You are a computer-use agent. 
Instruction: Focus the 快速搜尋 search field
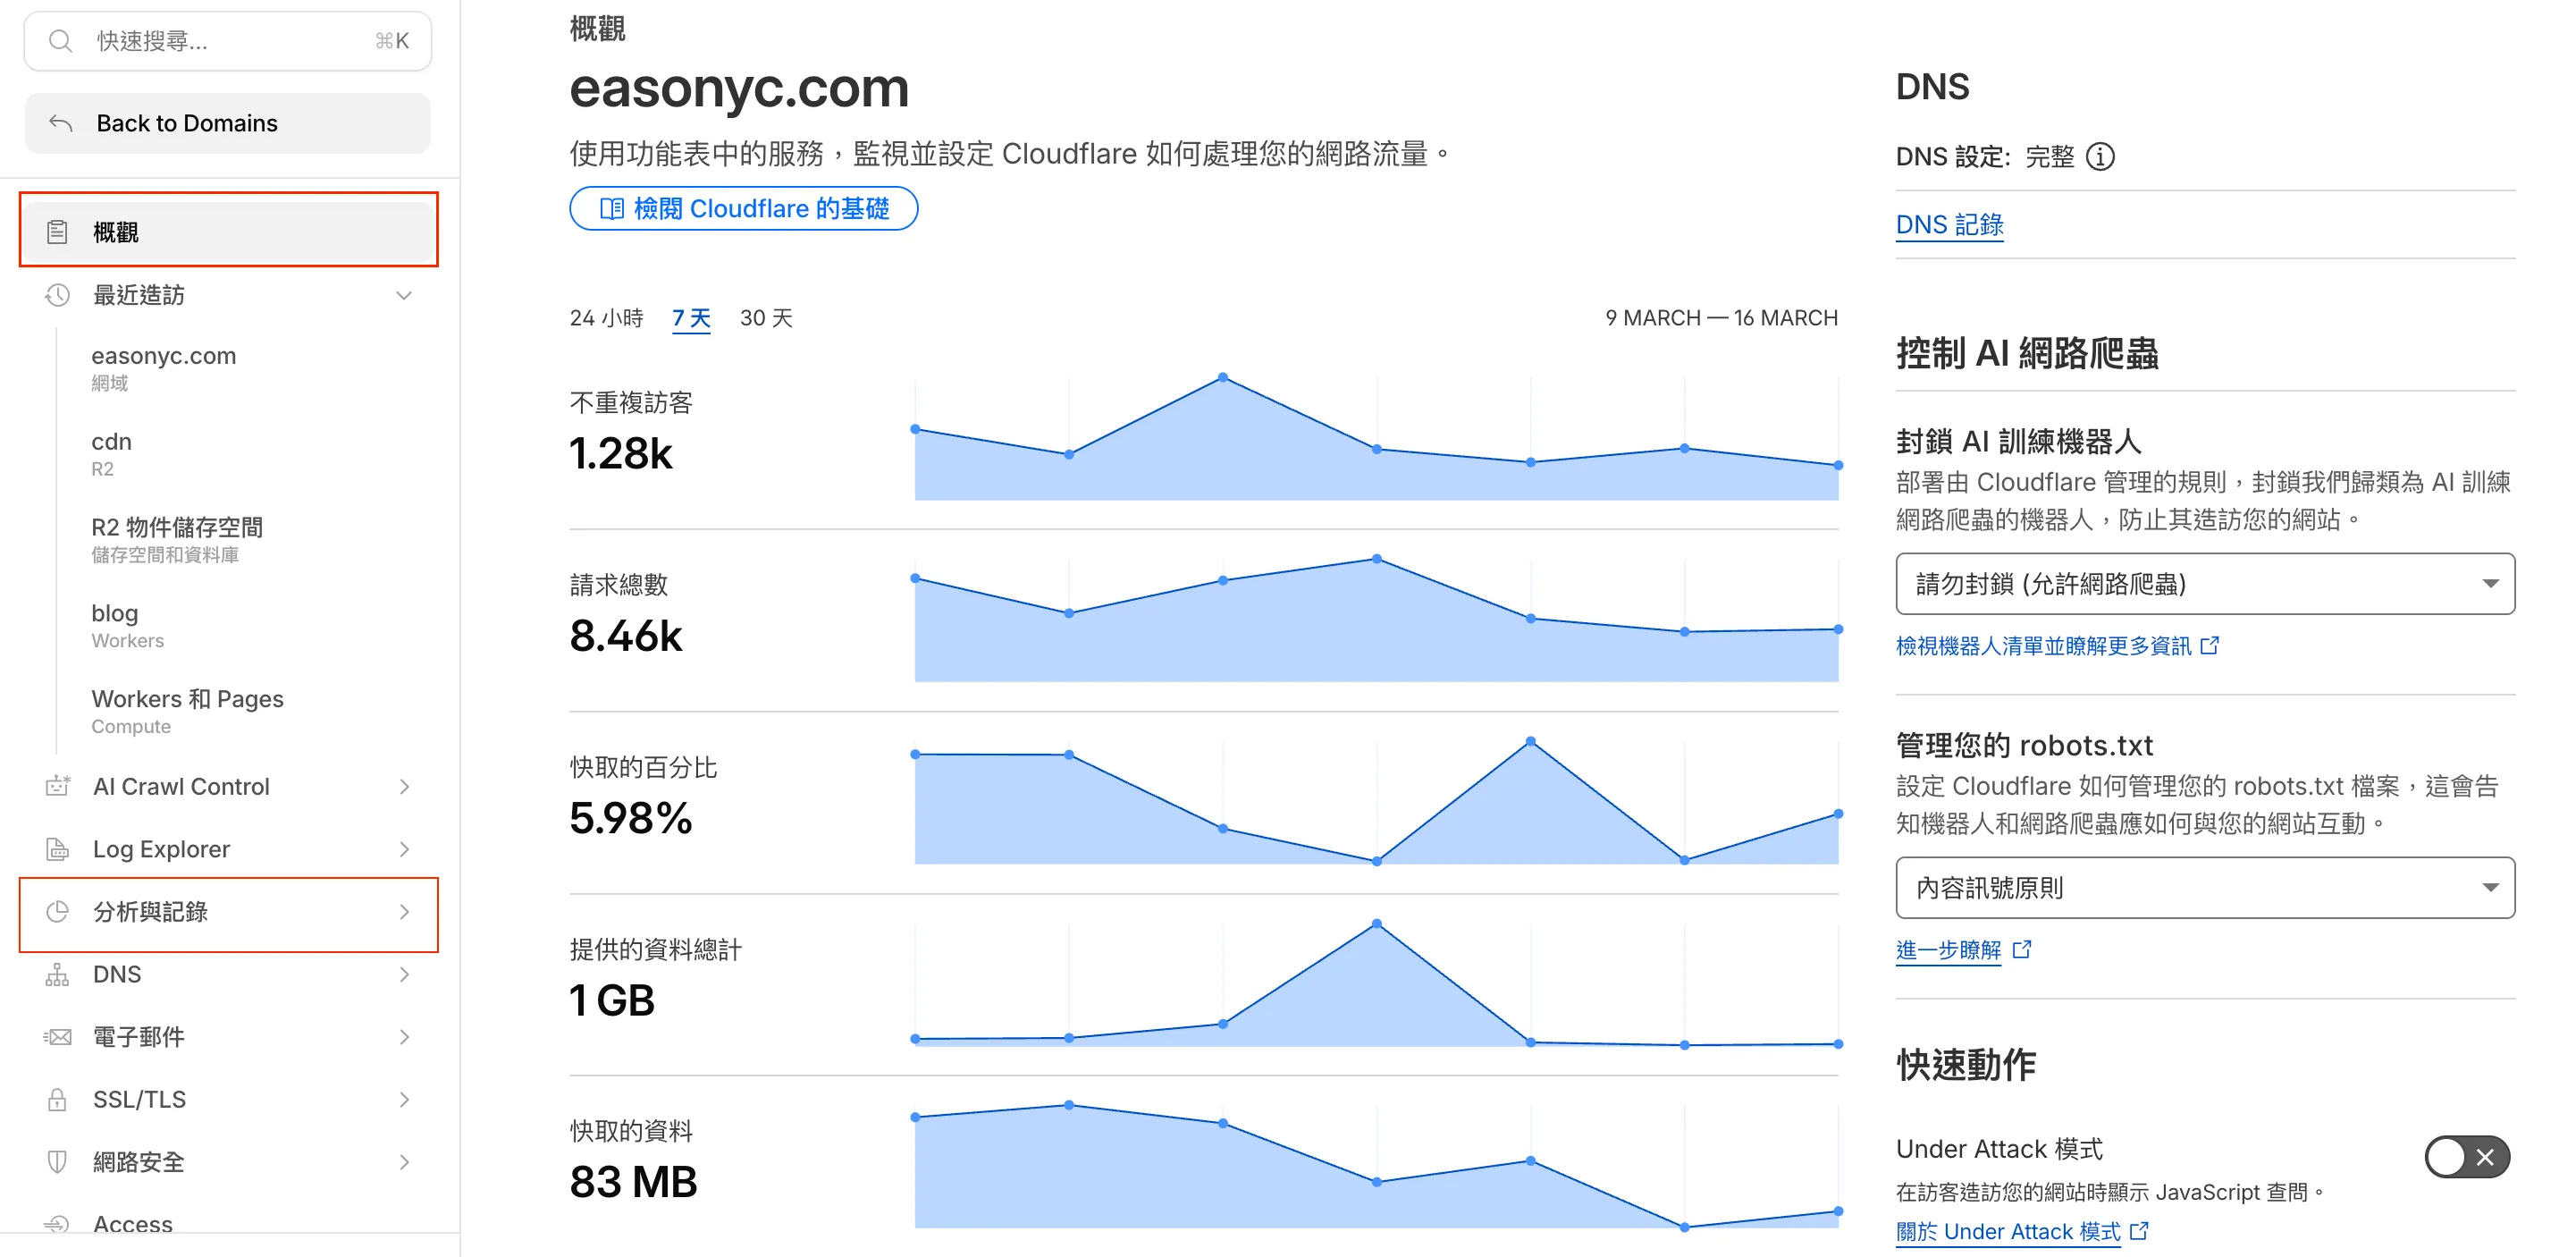click(x=228, y=41)
